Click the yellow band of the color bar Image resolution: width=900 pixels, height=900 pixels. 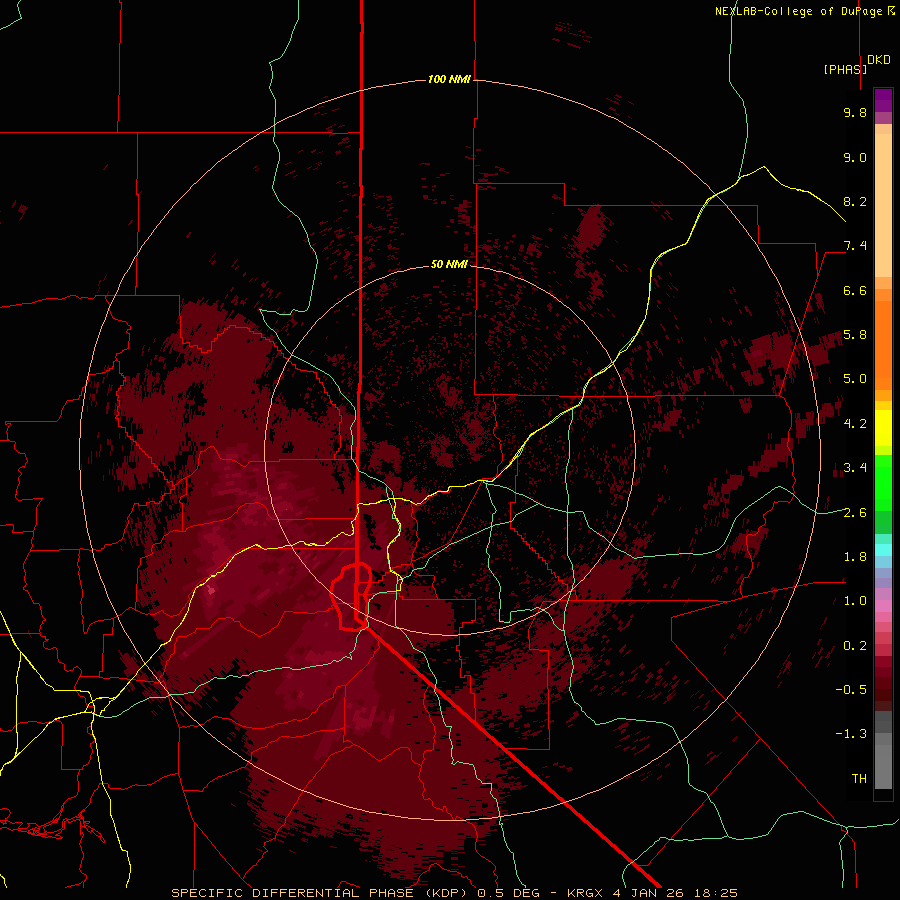[883, 428]
